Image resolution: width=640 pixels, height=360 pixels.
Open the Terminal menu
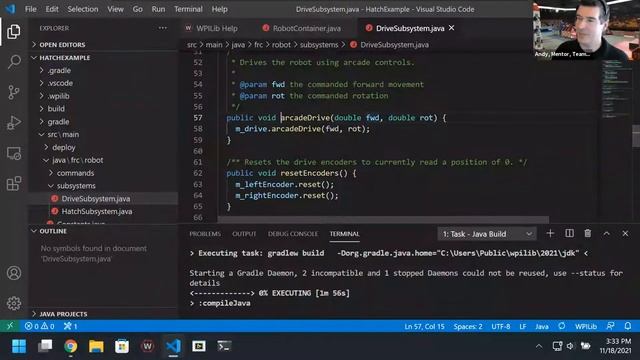[x=188, y=9]
